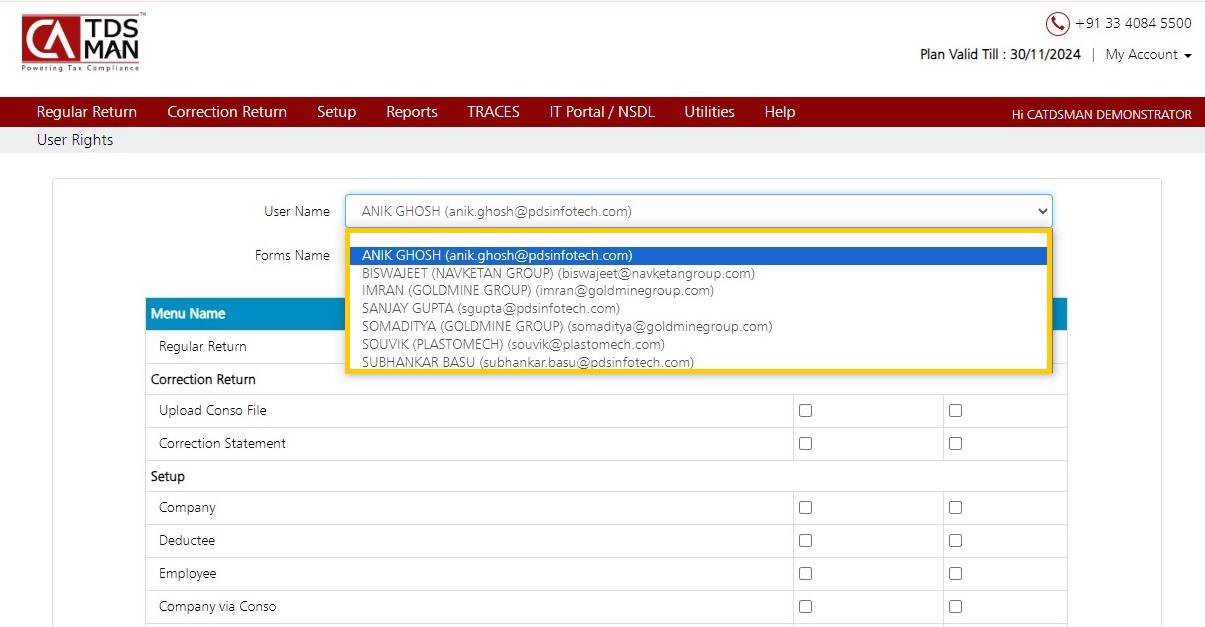
Task: Open the TRACES menu
Action: pos(493,112)
